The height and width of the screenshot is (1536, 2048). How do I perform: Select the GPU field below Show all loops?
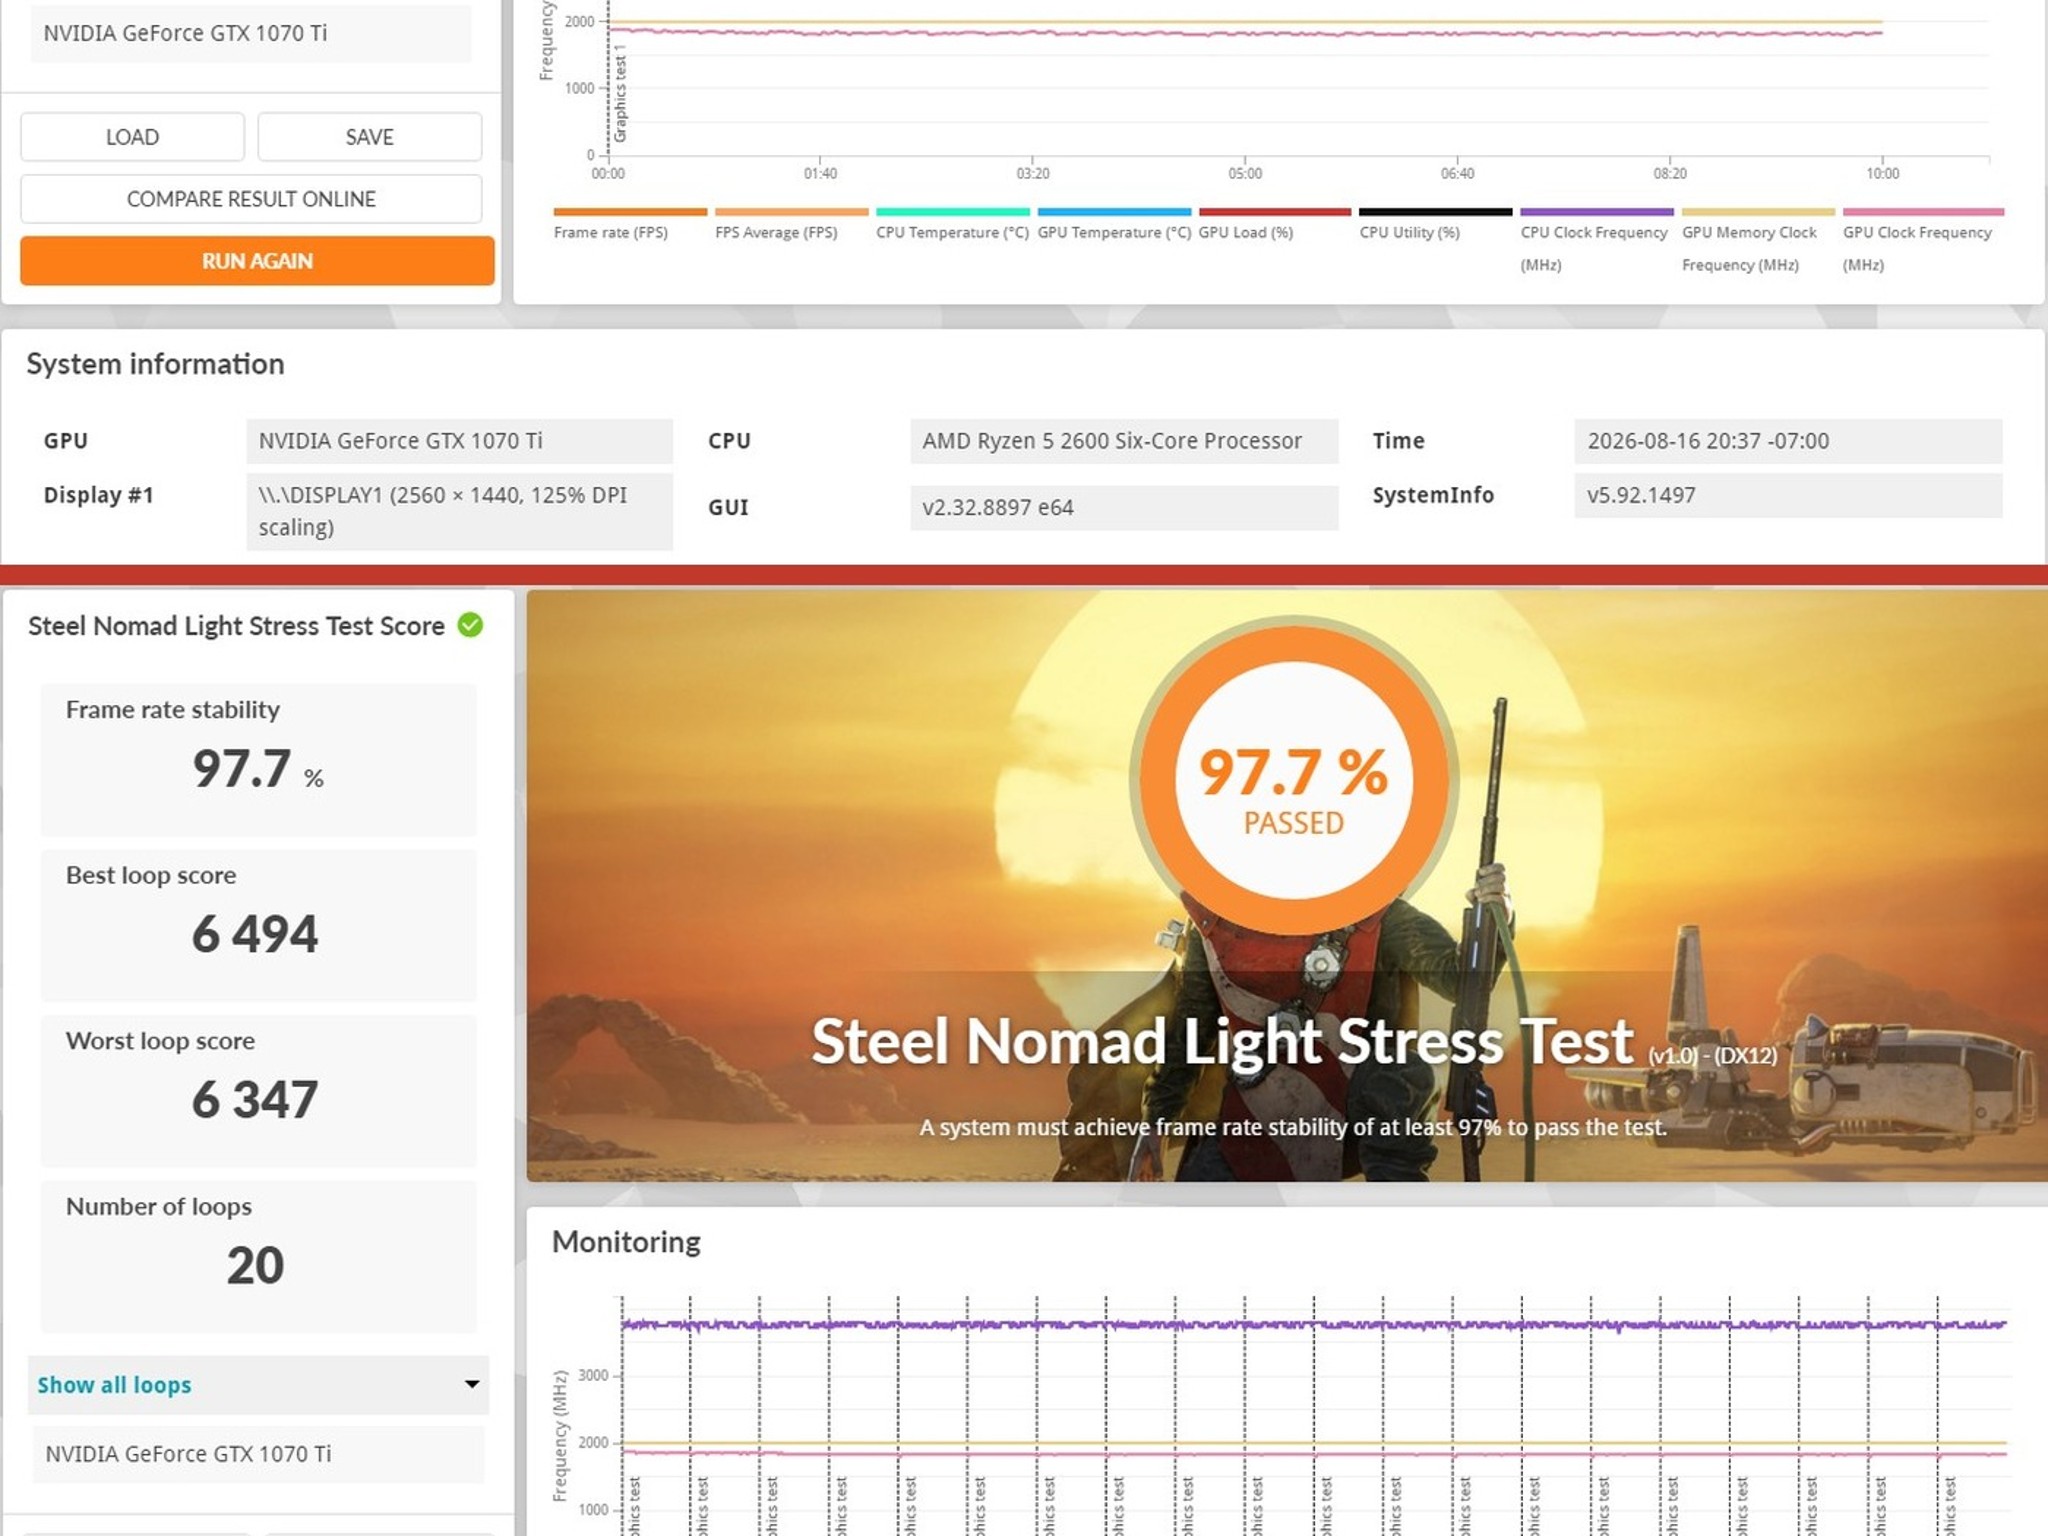tap(258, 1454)
